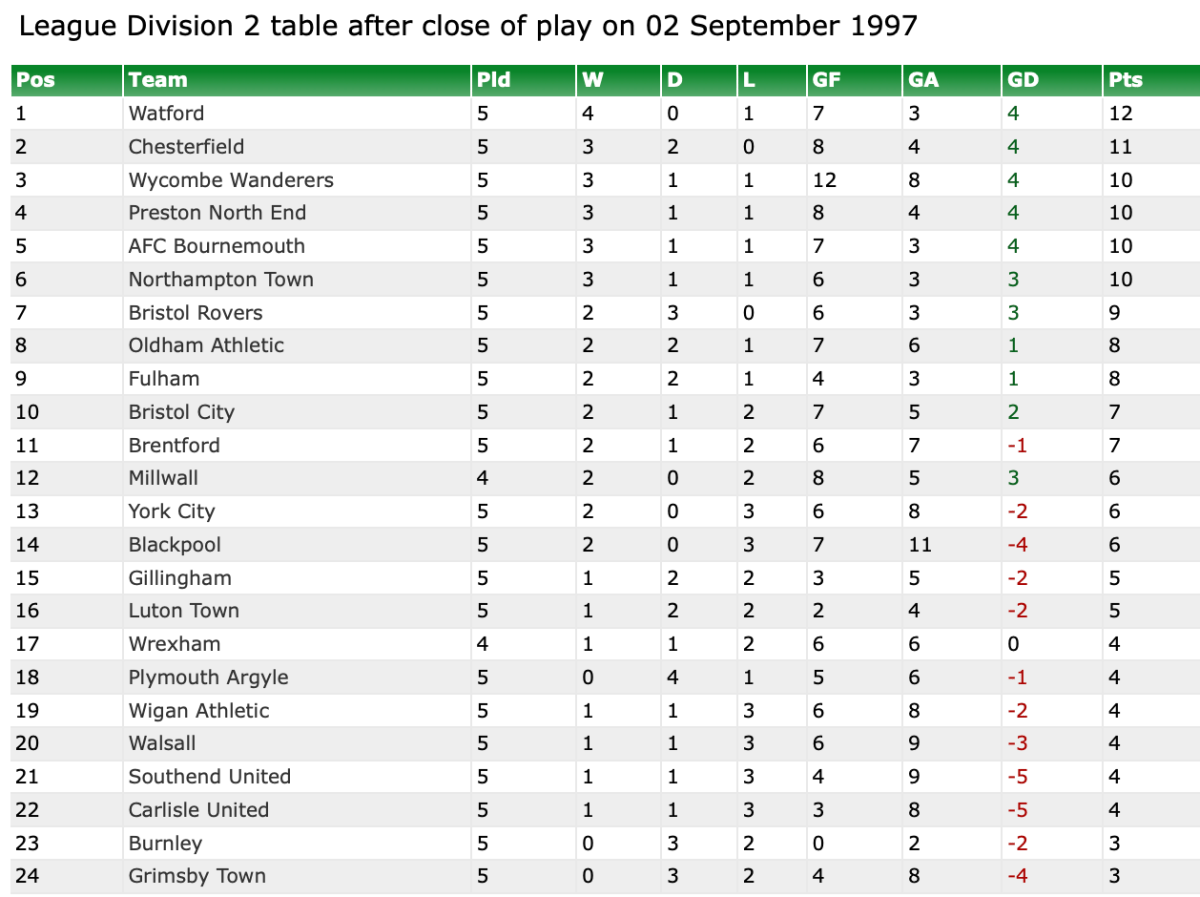The image size is (1200, 897).
Task: Click Grimsby Town at table bottom
Action: 197,876
